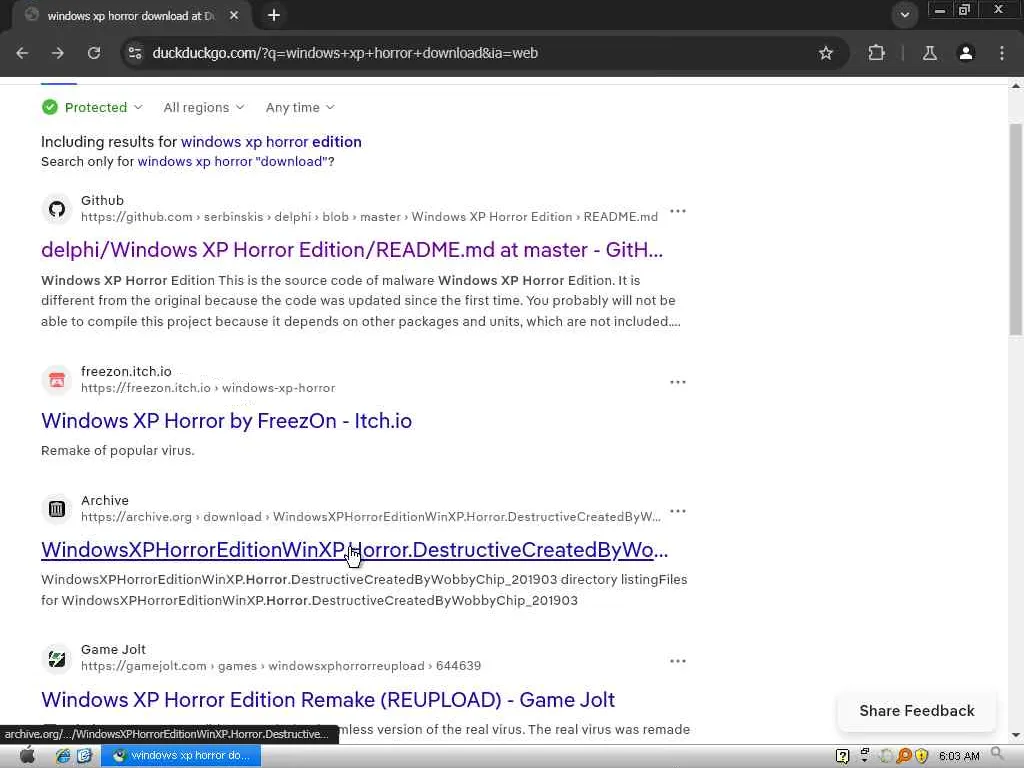
Task: Open Windows XP Horror Edition Remake Game Jolt link
Action: (328, 699)
